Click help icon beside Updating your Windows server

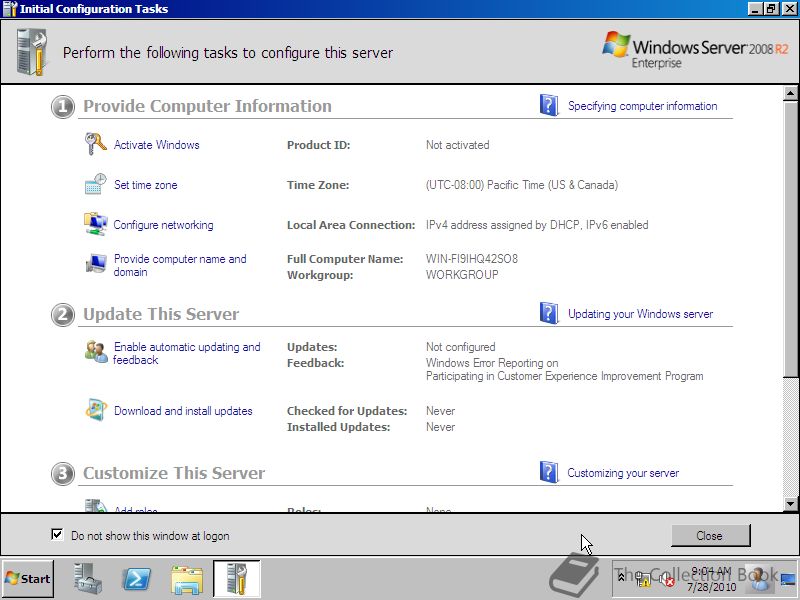tap(549, 313)
